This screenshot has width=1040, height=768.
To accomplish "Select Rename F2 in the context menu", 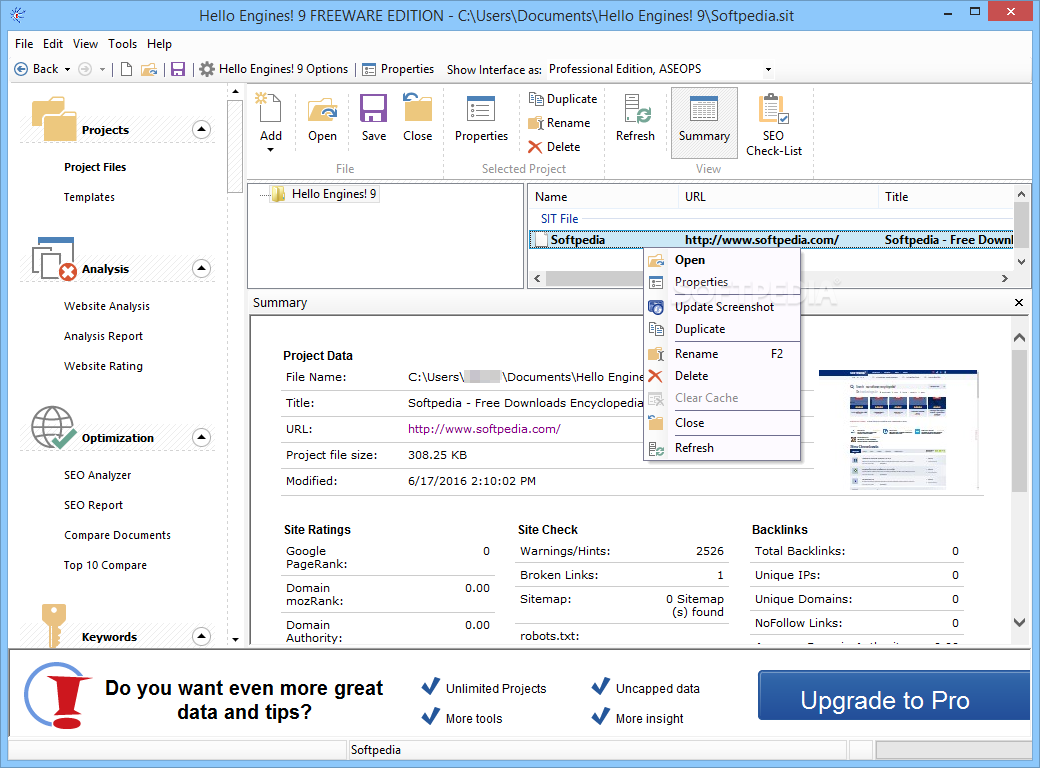I will tap(722, 354).
